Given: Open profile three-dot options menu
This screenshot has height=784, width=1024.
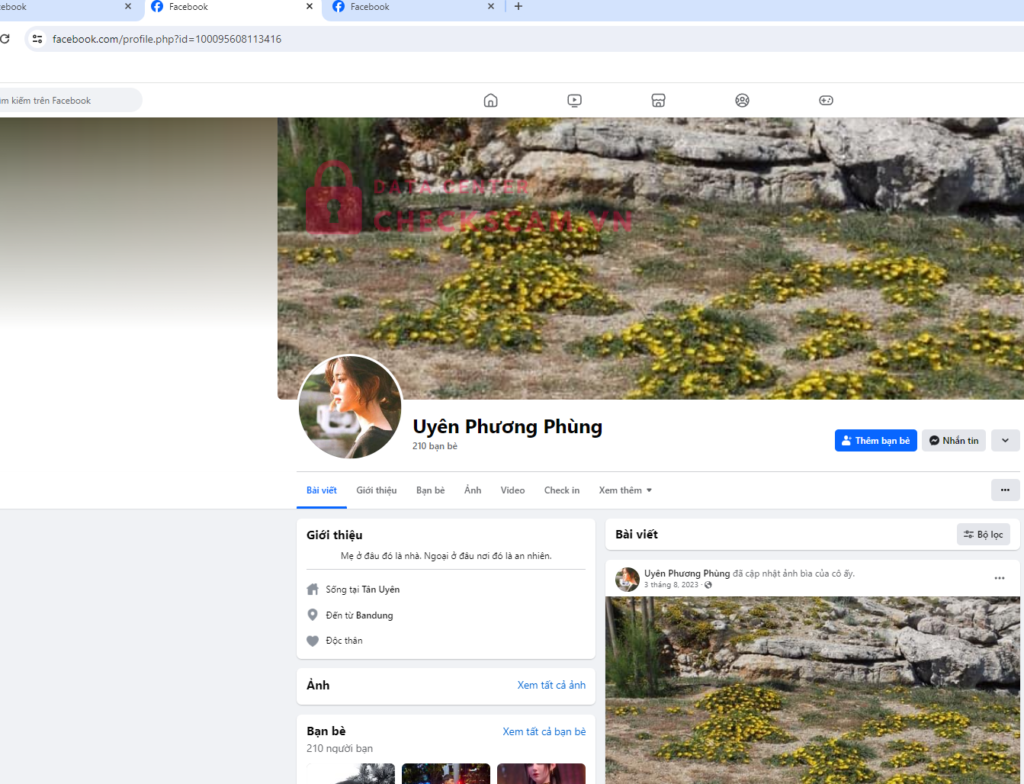Looking at the screenshot, I should [1005, 490].
